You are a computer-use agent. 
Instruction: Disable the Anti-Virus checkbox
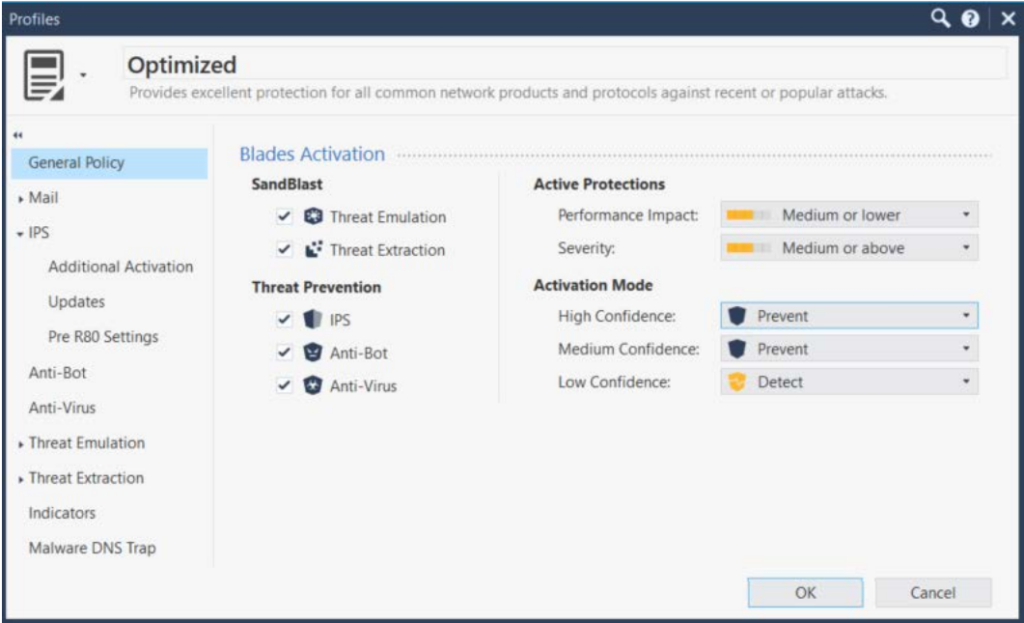pyautogui.click(x=285, y=385)
